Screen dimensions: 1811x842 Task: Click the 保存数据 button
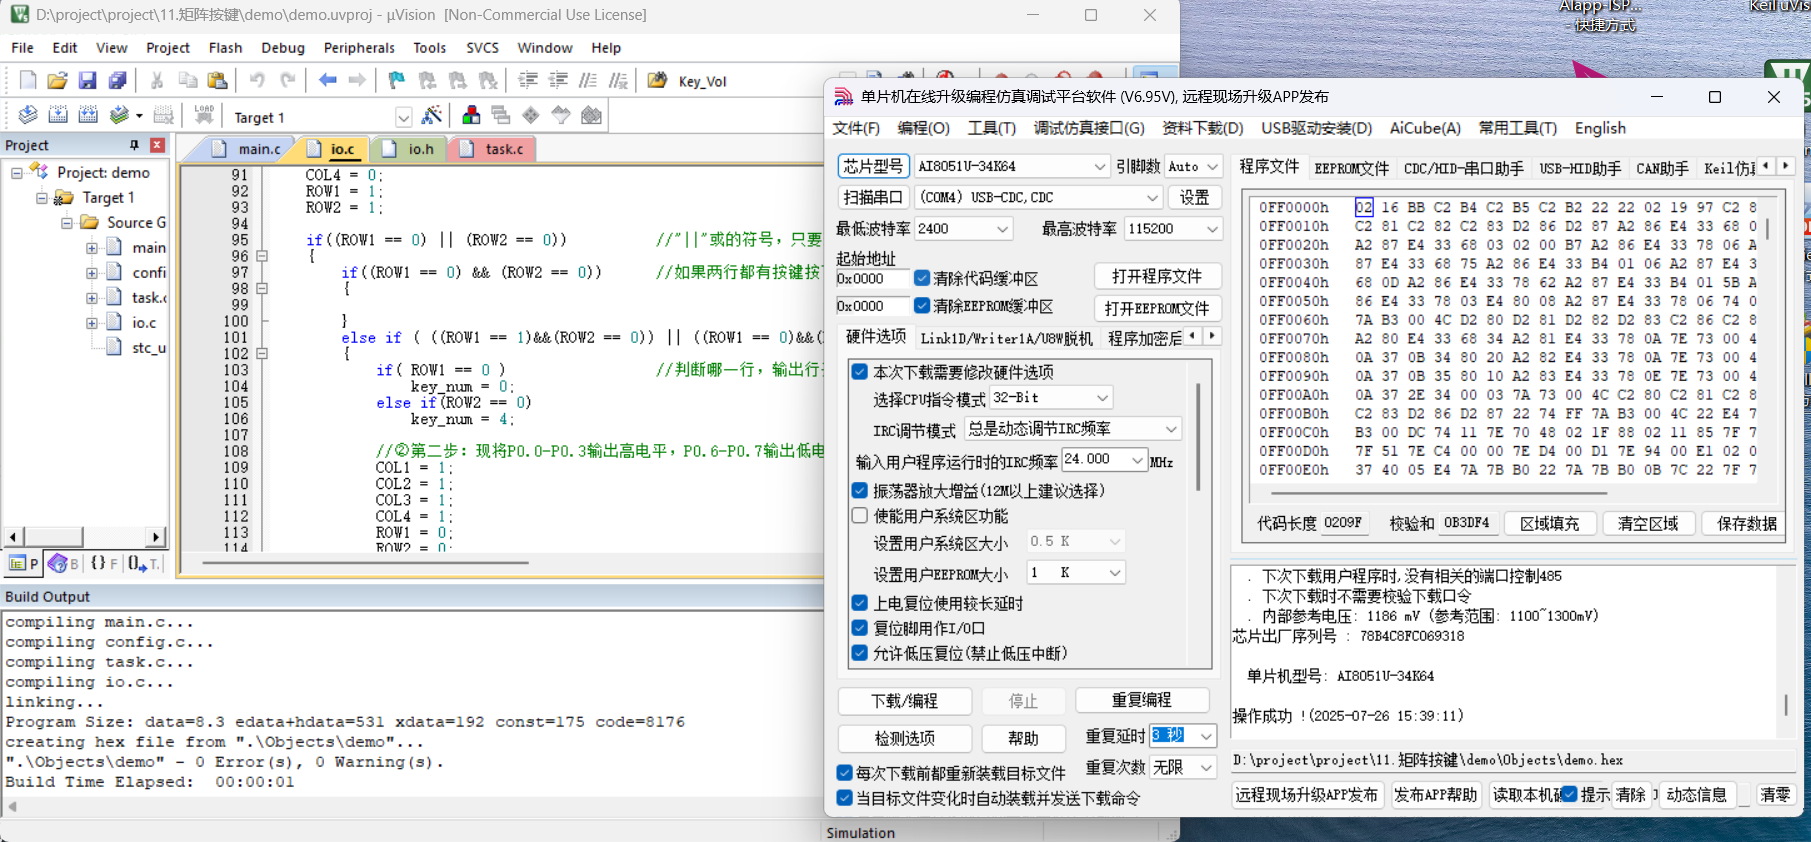(x=1746, y=523)
